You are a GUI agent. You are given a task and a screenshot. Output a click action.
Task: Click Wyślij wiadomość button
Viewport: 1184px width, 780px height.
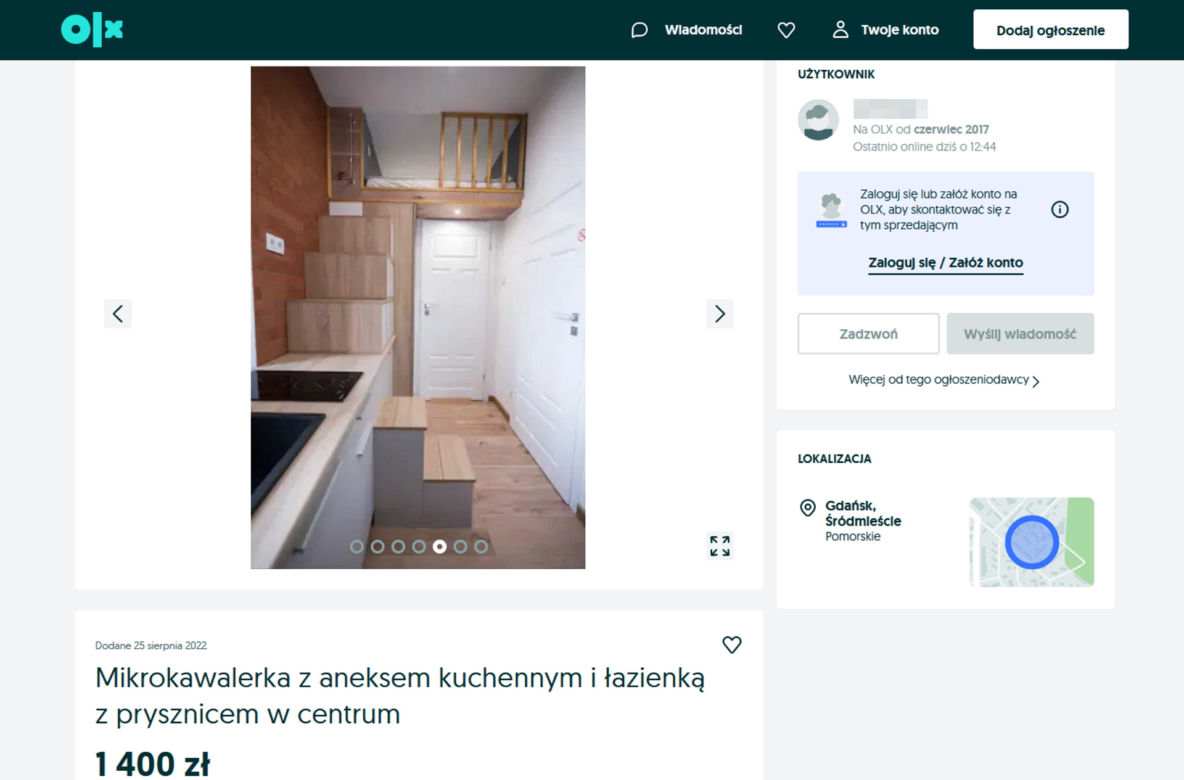pos(1020,334)
